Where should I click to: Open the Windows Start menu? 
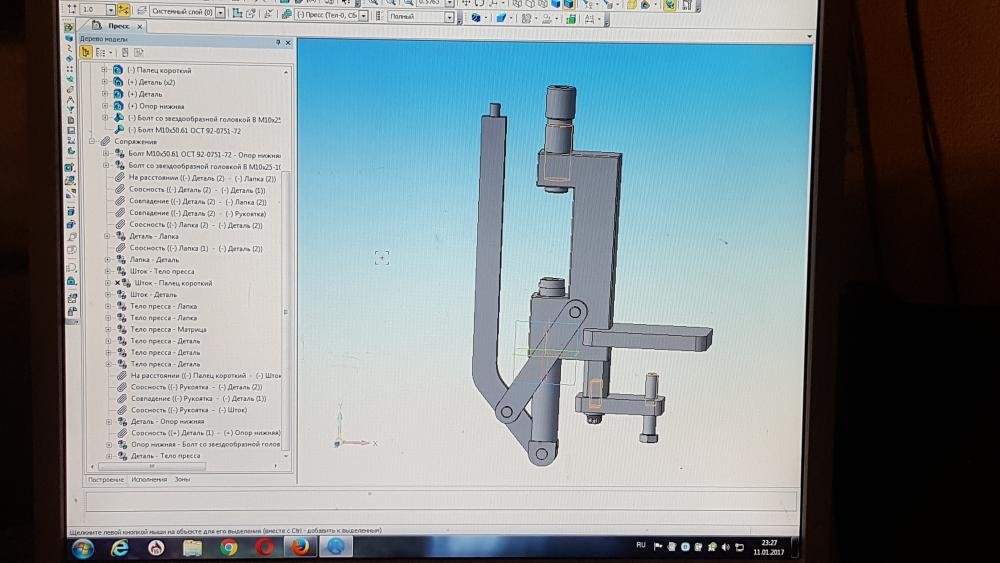coord(82,548)
